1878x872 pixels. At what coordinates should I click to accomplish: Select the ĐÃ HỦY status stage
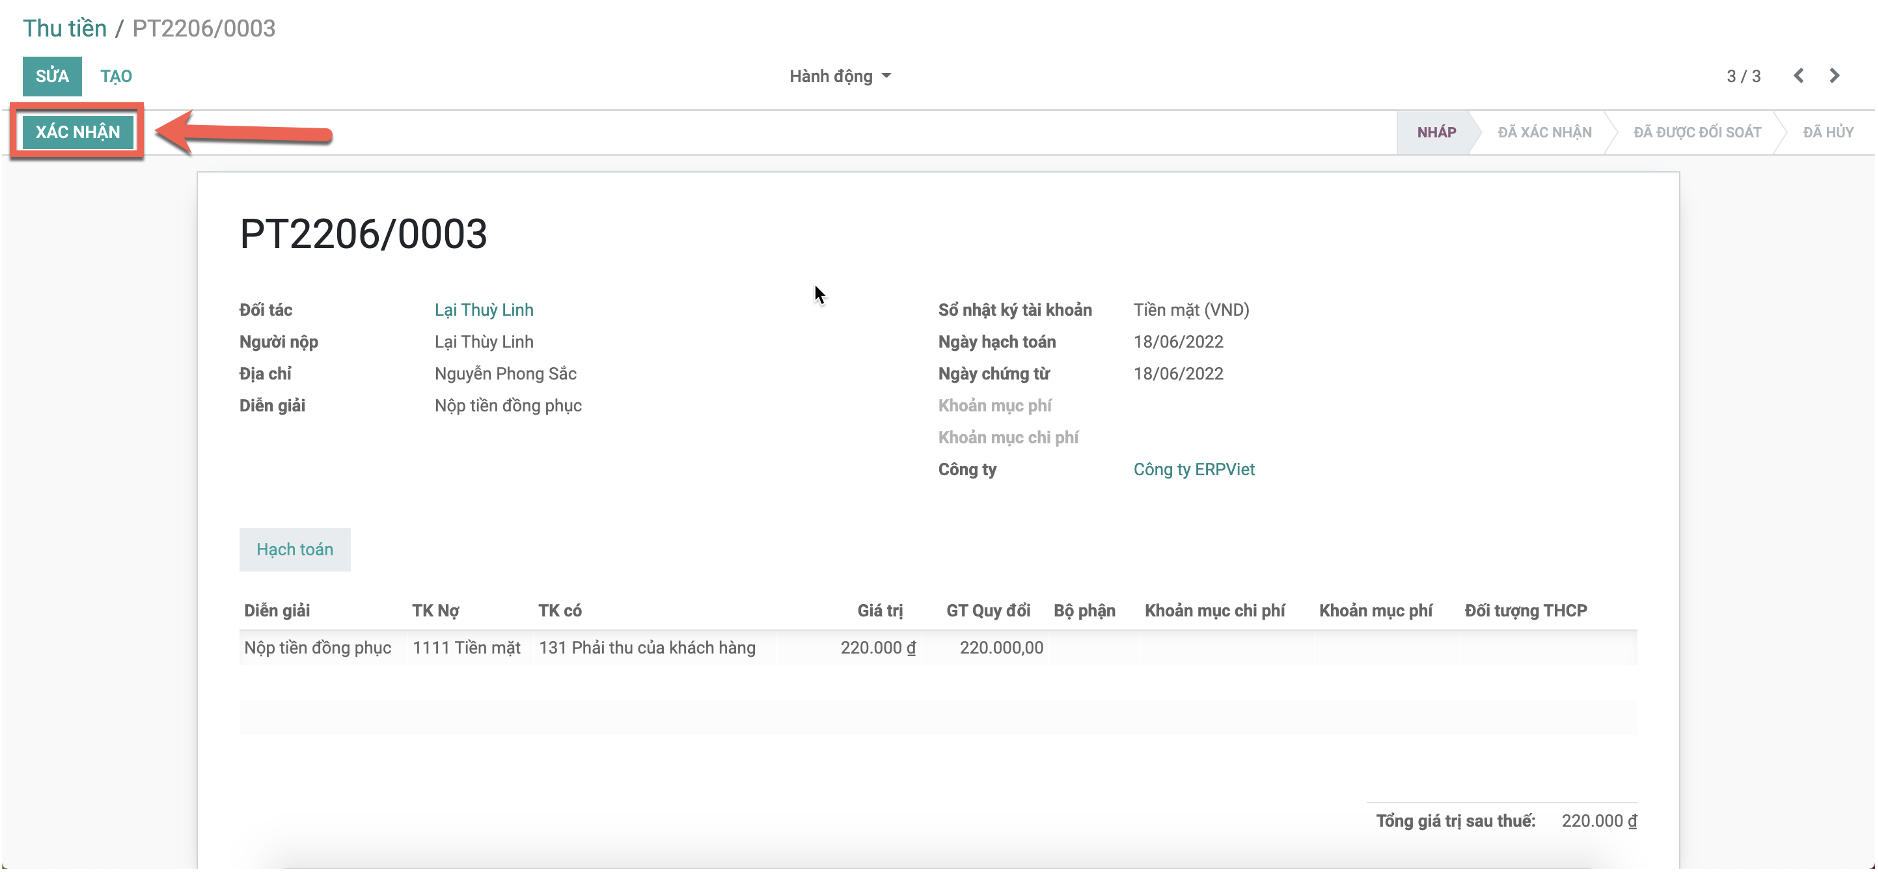[1828, 132]
